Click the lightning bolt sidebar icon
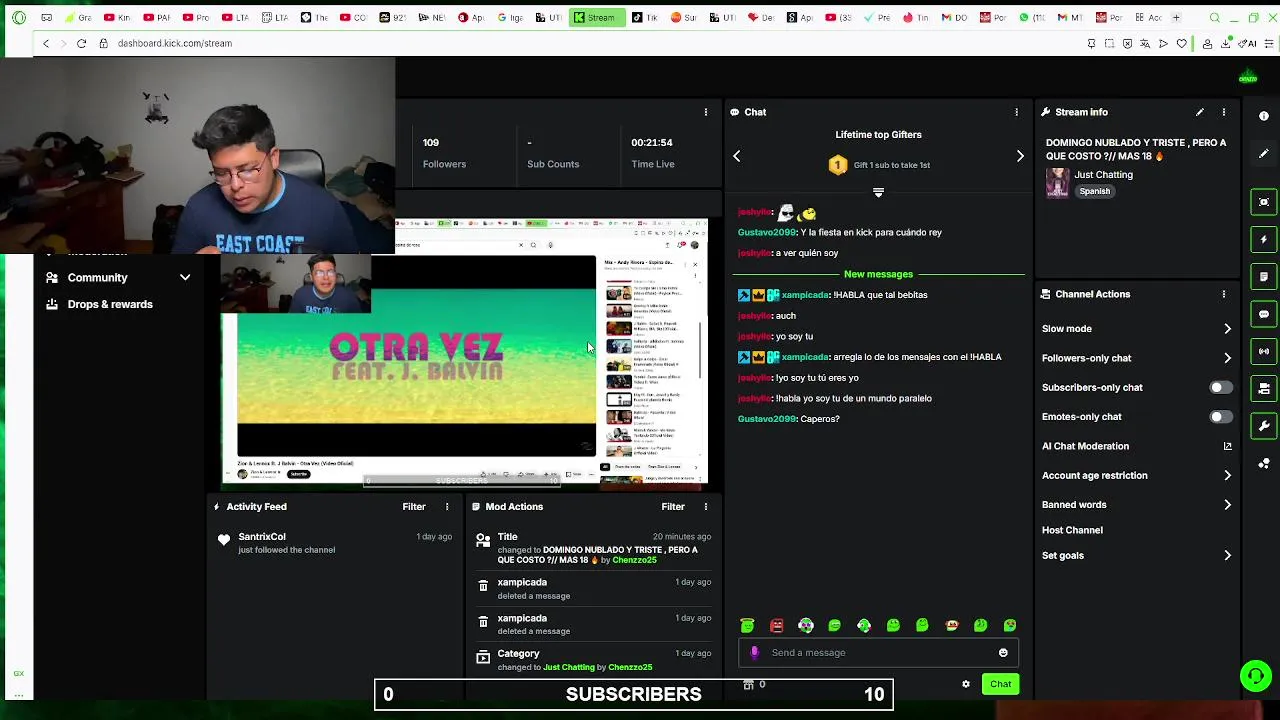1280x720 pixels. click(x=1264, y=240)
